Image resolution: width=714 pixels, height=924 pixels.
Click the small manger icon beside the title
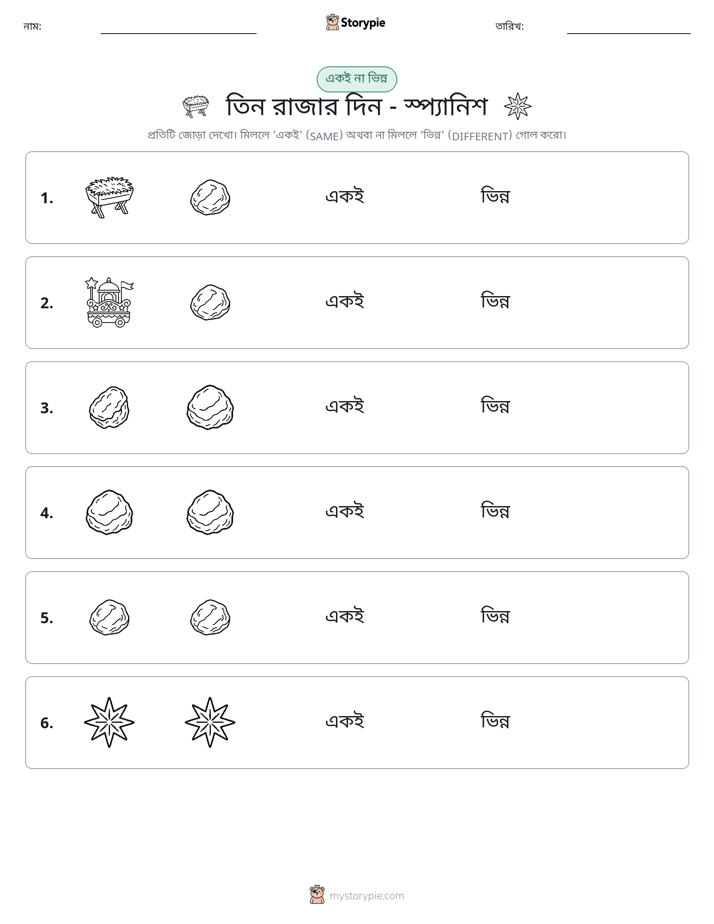(196, 107)
